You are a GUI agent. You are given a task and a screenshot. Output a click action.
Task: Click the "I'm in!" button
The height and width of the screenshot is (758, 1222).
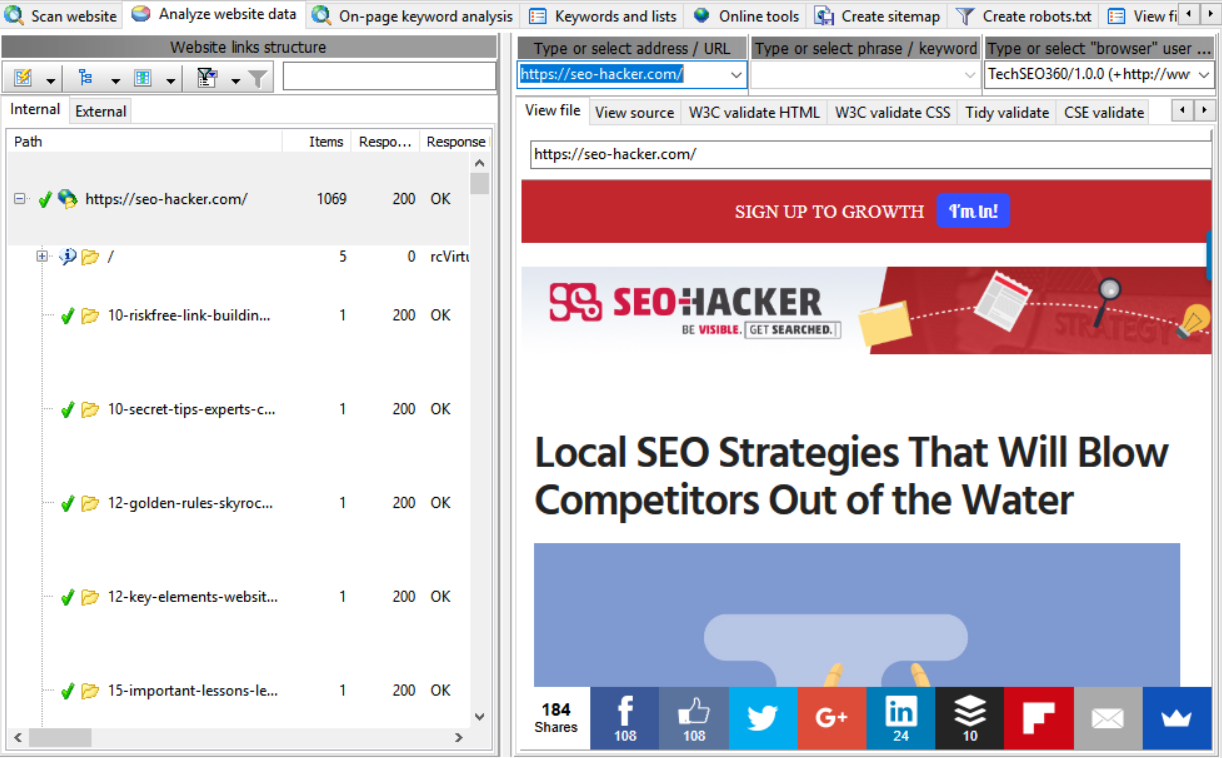point(972,211)
